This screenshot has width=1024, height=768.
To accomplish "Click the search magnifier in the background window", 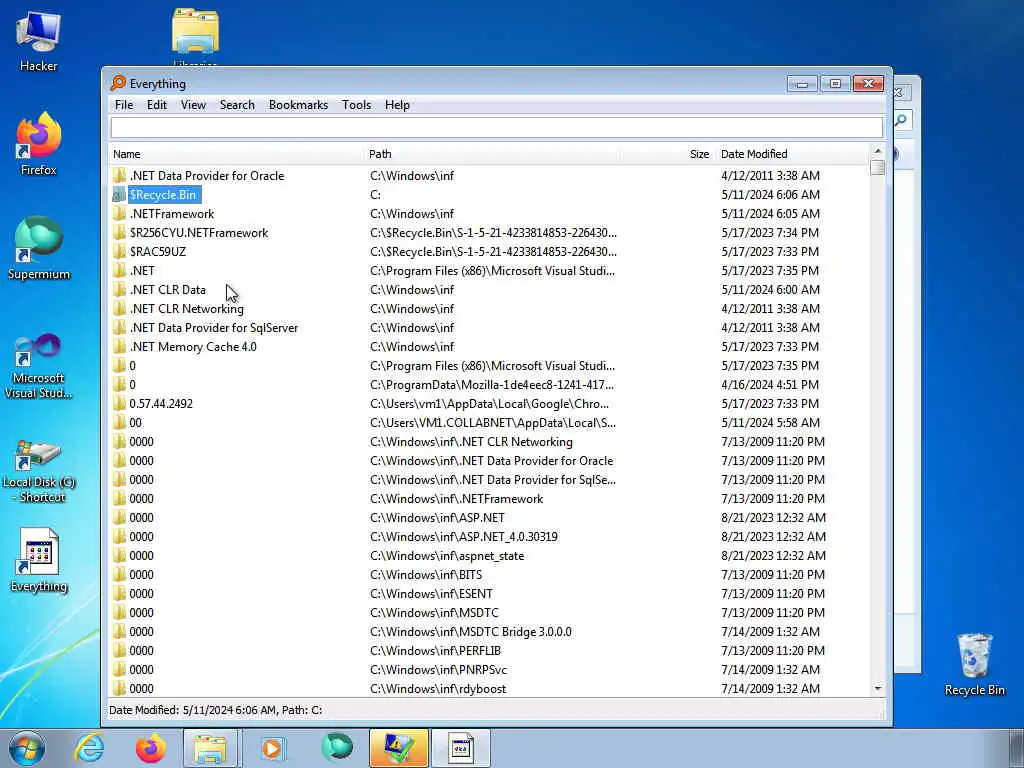I will coord(902,120).
